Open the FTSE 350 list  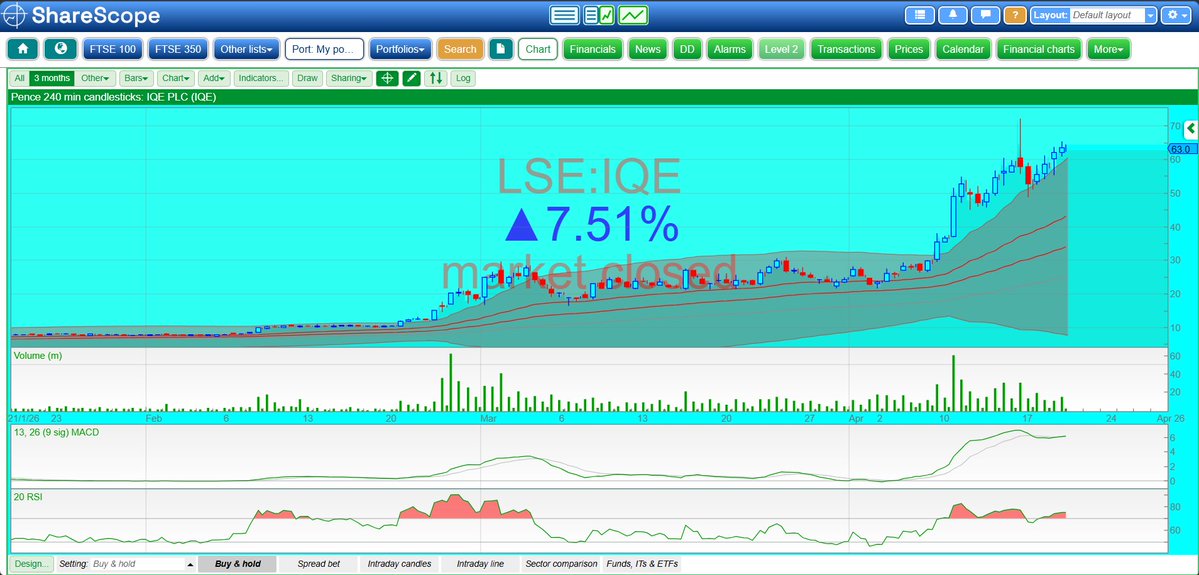[x=178, y=49]
